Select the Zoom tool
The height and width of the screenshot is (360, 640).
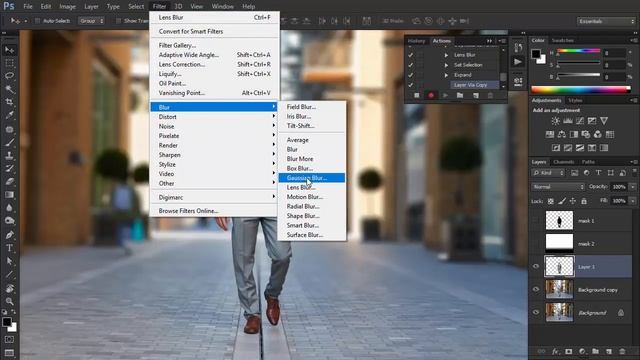(9, 301)
